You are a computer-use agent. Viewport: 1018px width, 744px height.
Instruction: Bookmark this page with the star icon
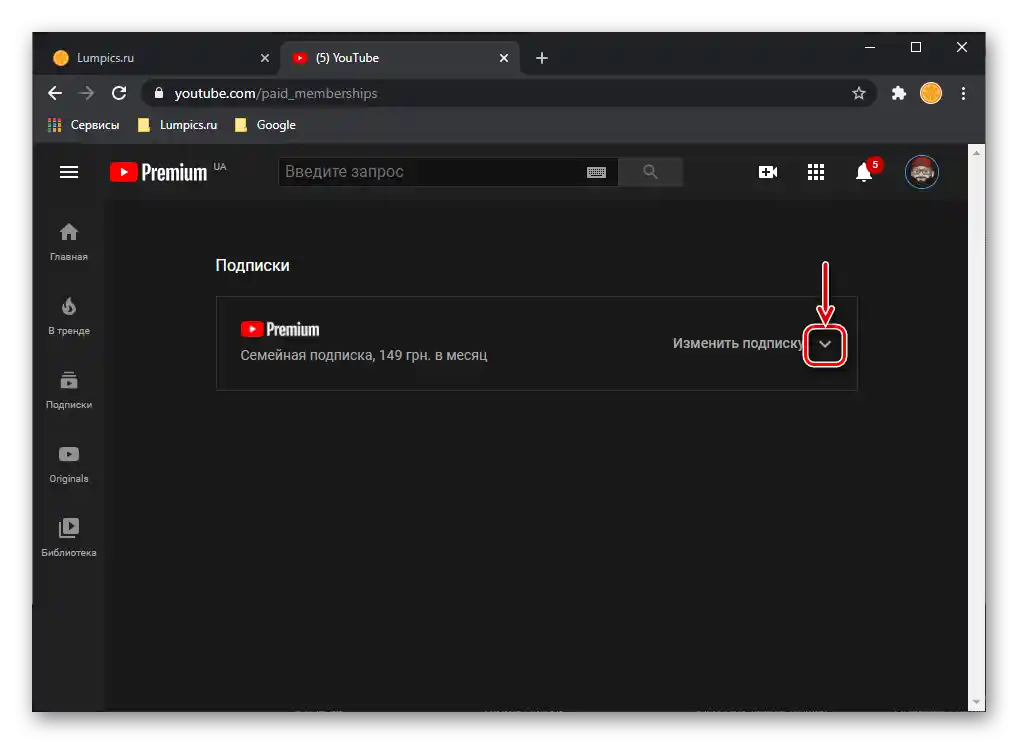(858, 93)
